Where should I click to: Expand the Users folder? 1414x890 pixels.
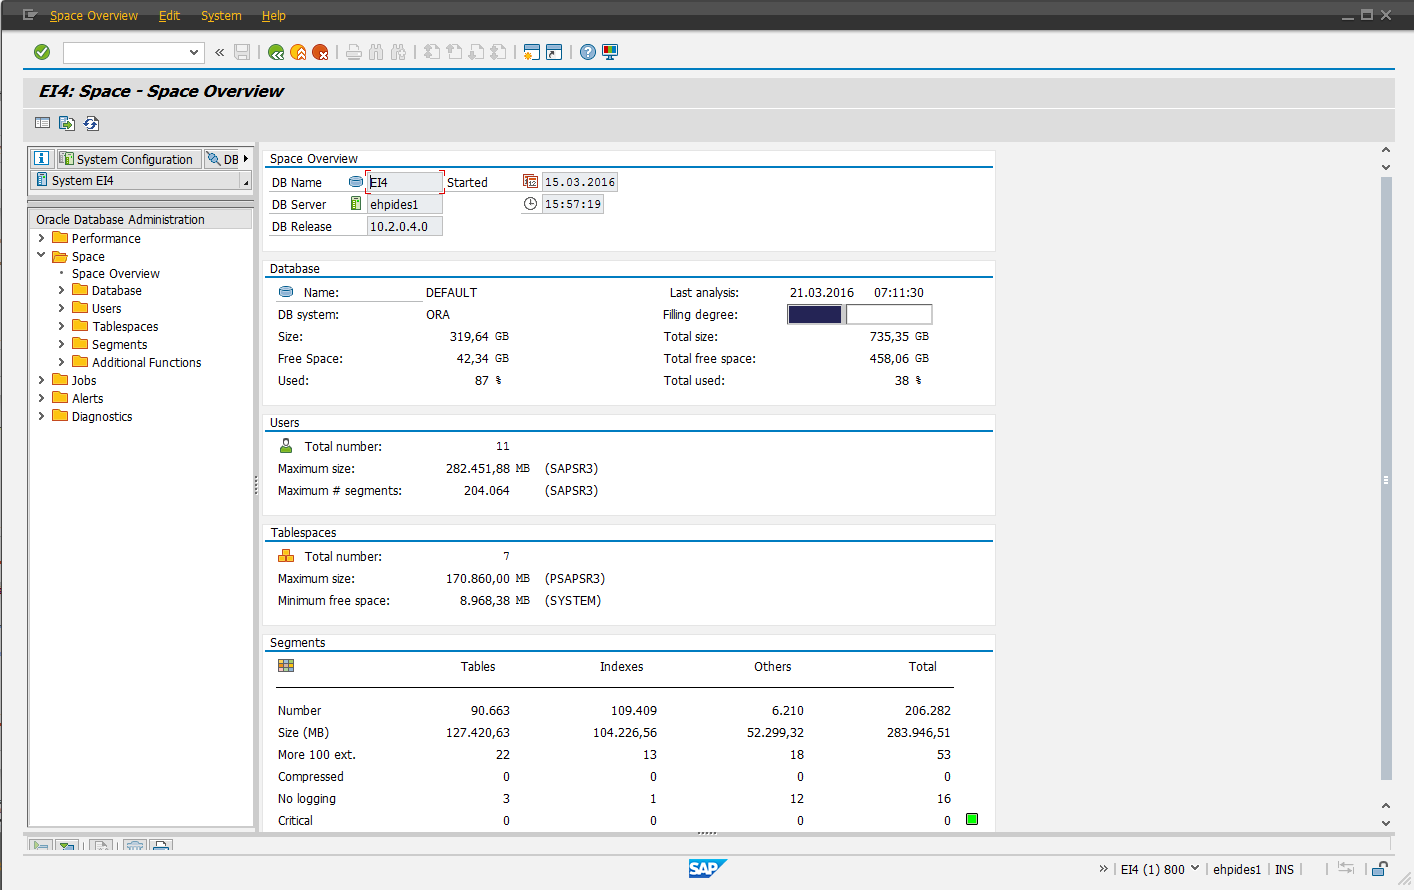click(x=61, y=308)
